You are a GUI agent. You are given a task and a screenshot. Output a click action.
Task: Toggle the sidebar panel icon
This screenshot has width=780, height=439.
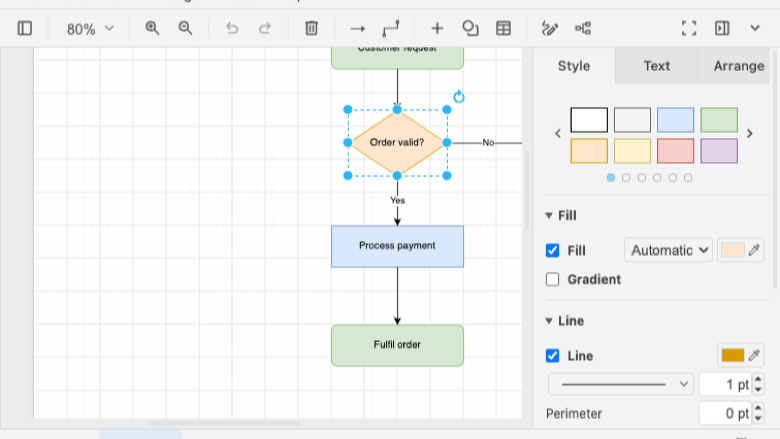(24, 28)
